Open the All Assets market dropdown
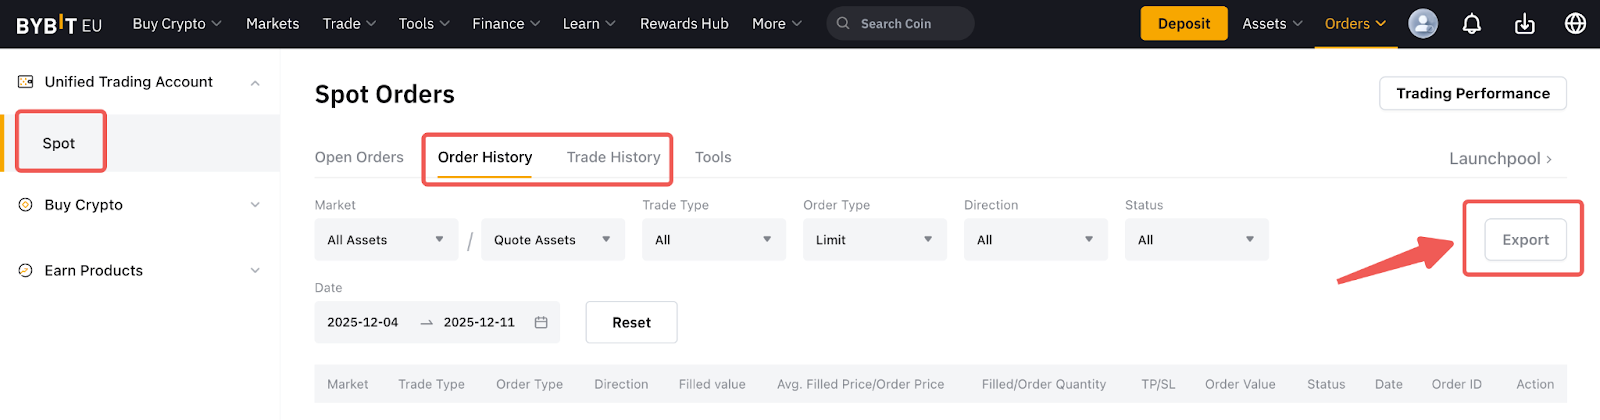 [x=386, y=240]
